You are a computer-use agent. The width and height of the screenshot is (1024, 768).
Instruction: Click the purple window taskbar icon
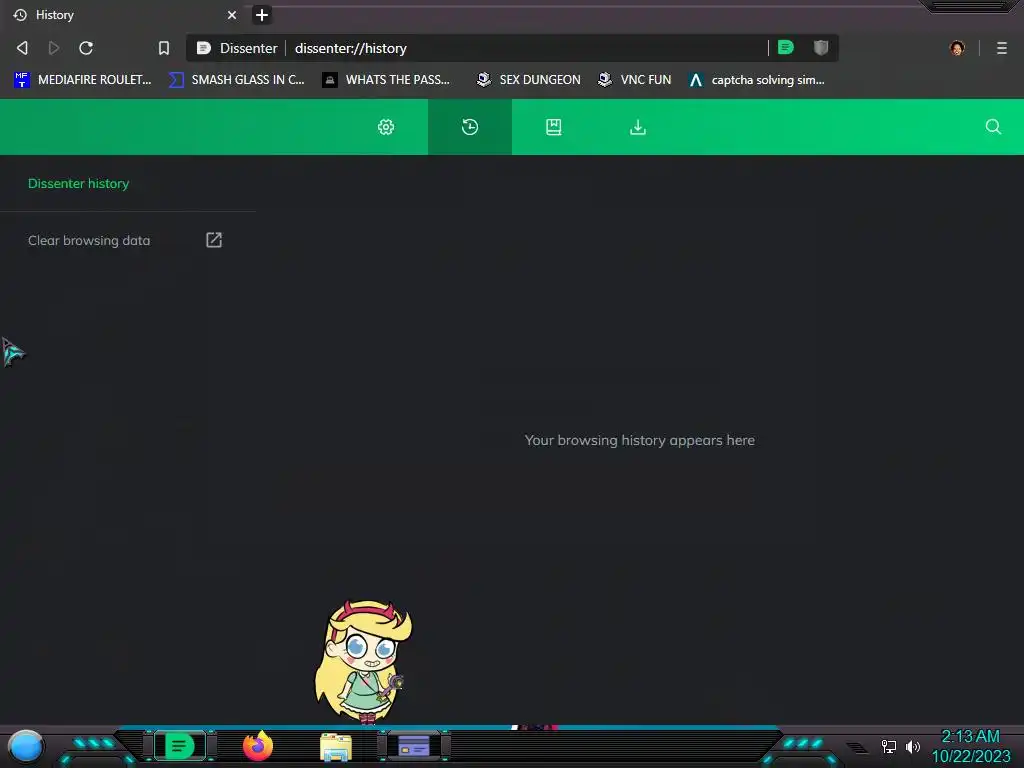pos(414,746)
